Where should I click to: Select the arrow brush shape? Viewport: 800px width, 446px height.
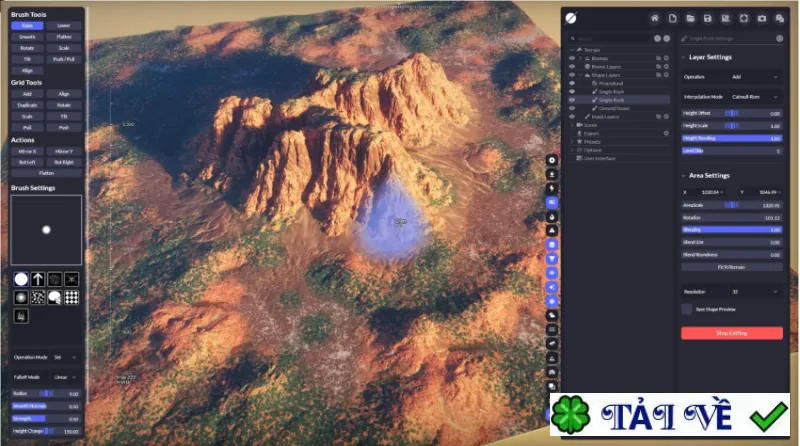(38, 279)
